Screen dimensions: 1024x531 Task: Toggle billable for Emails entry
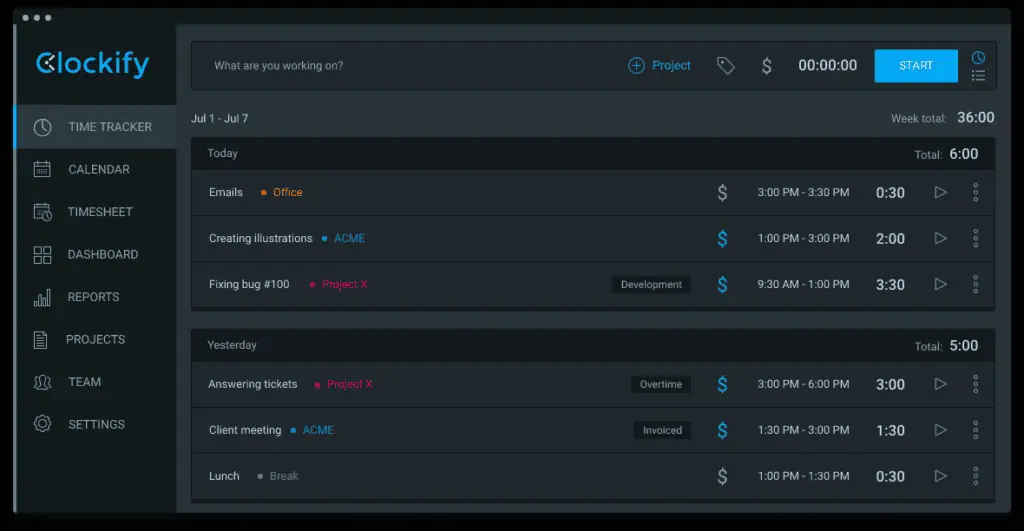click(722, 192)
